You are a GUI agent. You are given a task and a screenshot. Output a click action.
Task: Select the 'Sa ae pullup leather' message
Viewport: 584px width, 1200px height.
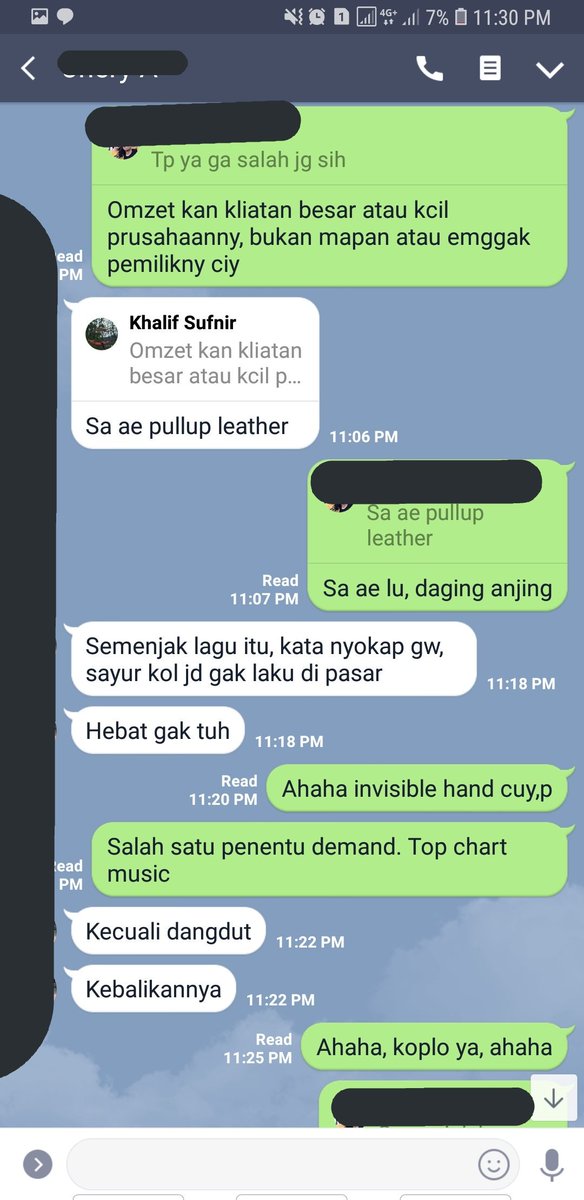point(187,426)
